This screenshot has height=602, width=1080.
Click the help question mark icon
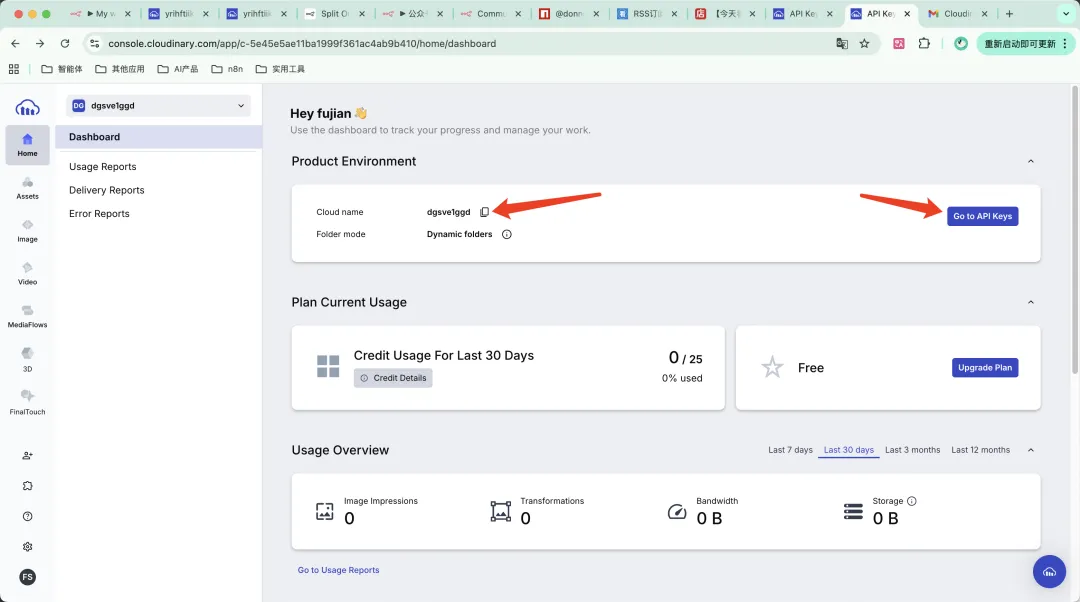pos(27,516)
